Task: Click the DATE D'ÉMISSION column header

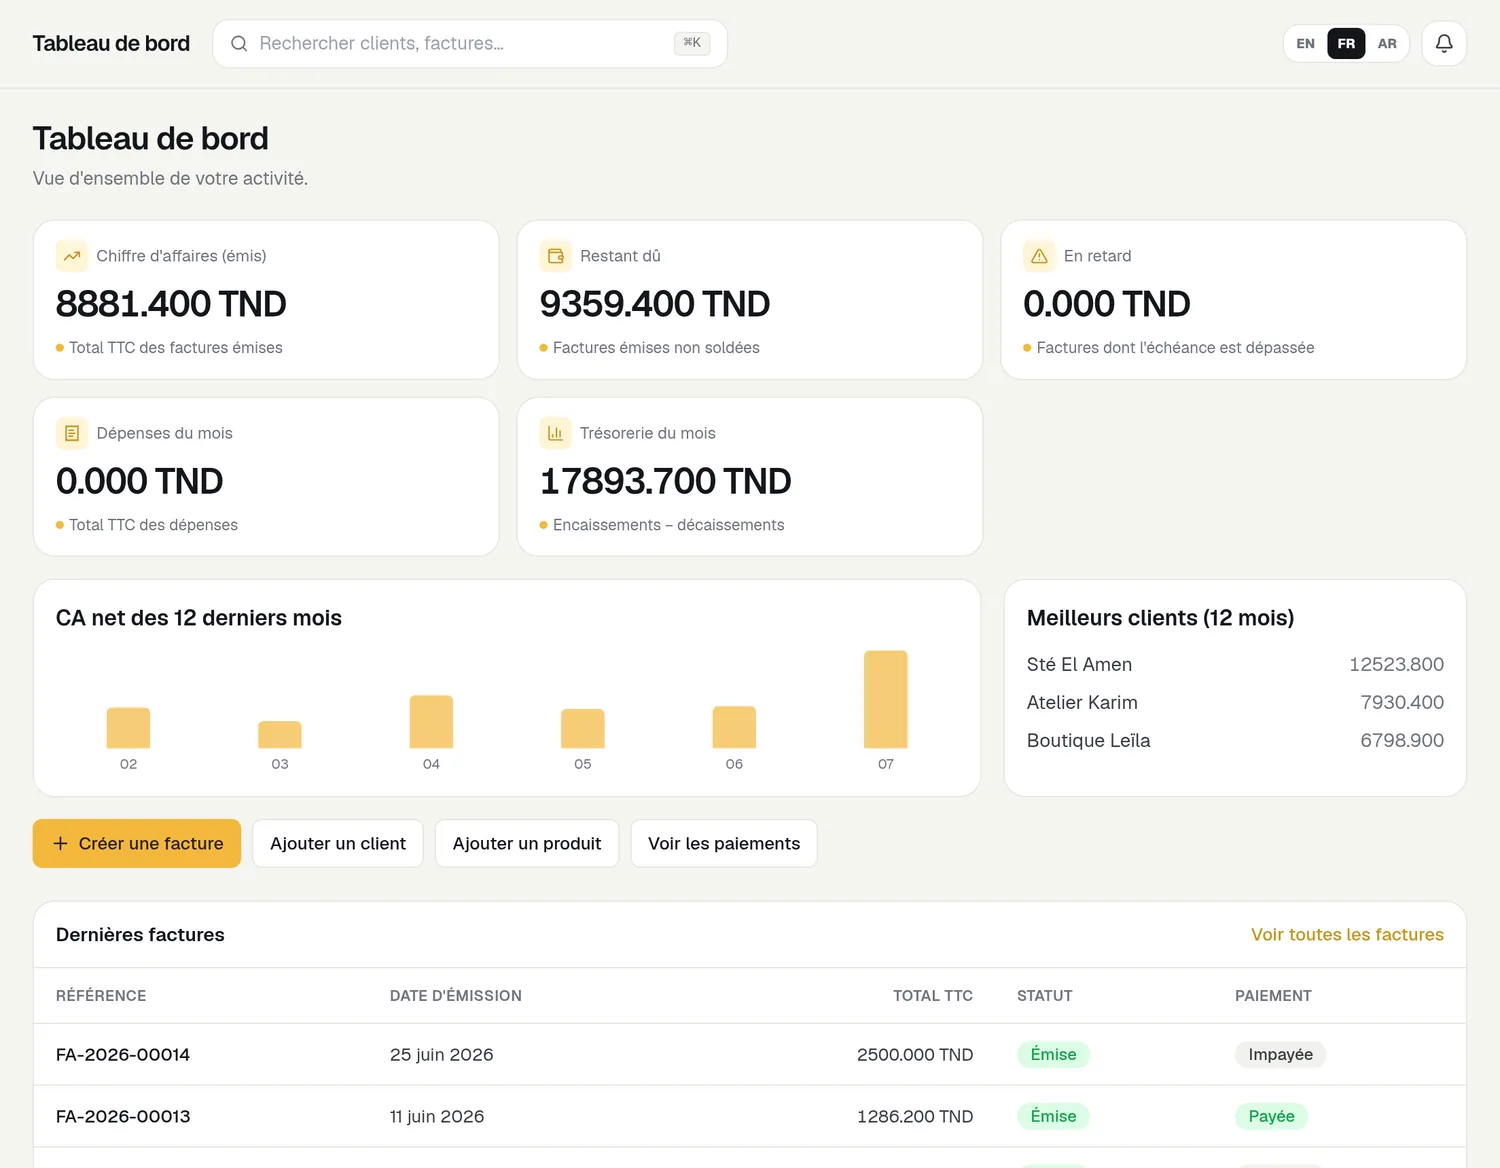Action: [x=456, y=996]
